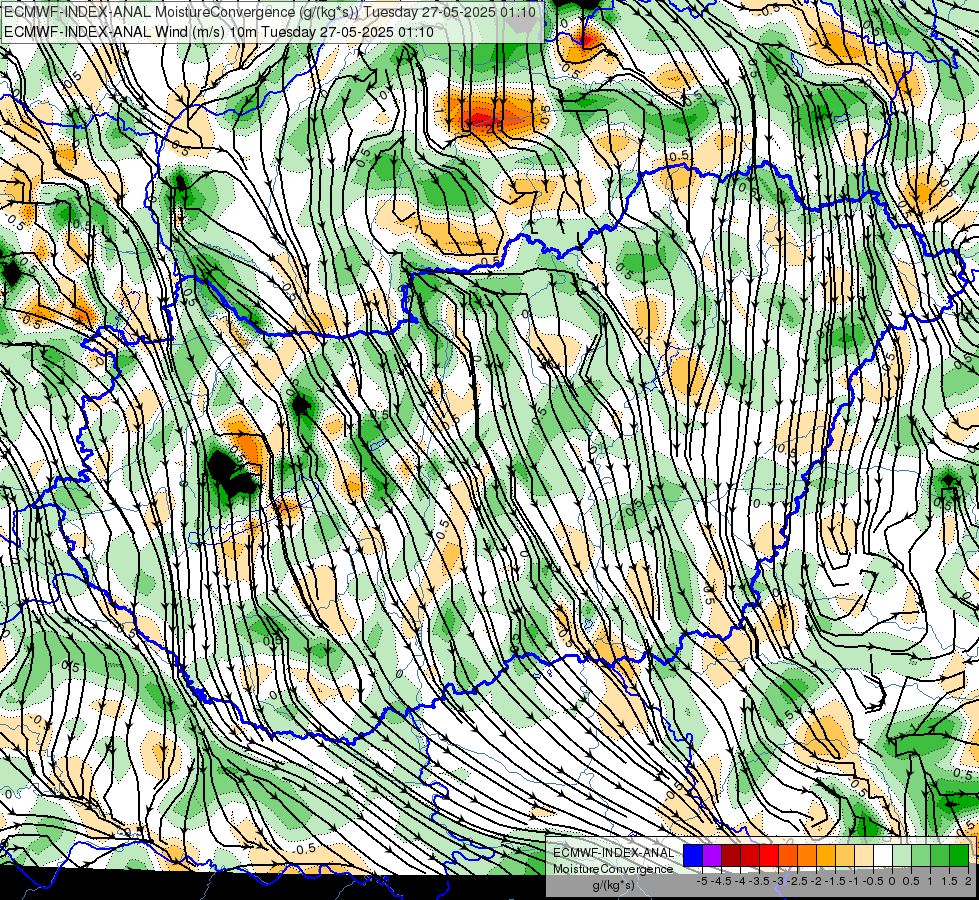
Task: Click the 2 tick value at legend end
Action: [968, 881]
